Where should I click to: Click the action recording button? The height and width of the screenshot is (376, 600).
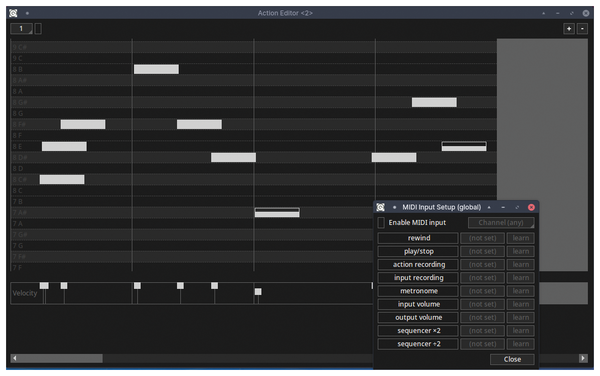click(418, 265)
